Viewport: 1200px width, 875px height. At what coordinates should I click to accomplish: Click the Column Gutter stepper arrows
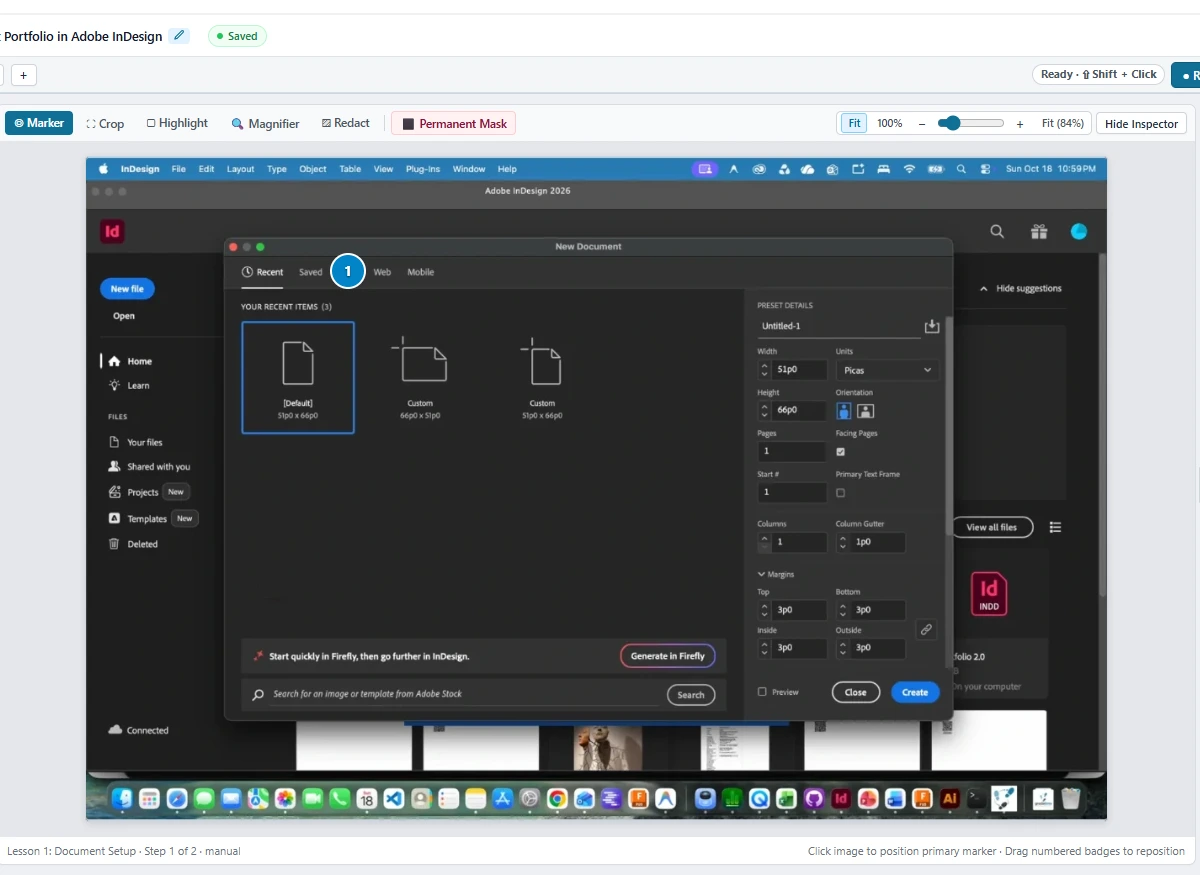843,542
